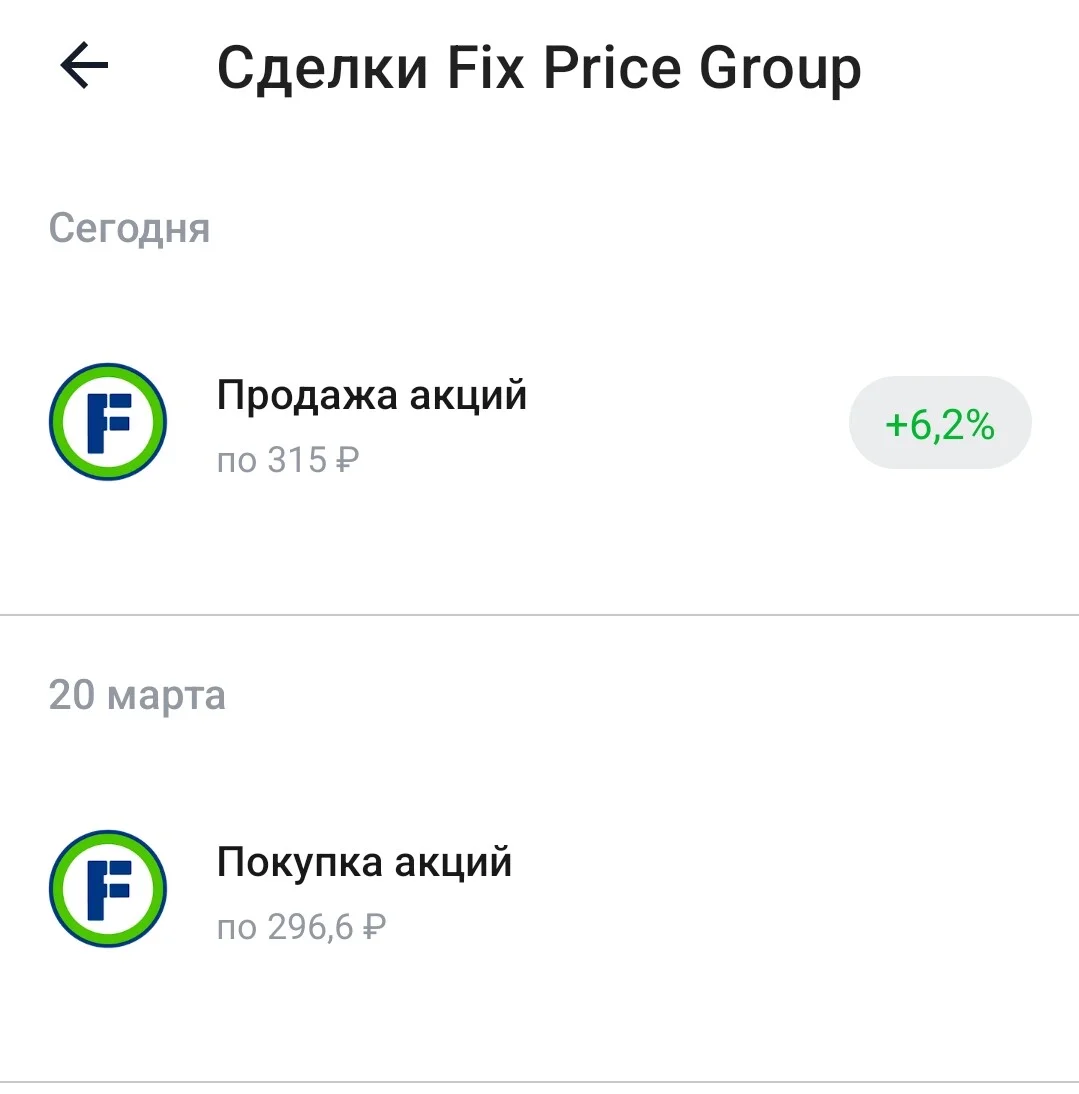Click the blue F inside the purchase logo
1079x1094 pixels.
coord(108,890)
